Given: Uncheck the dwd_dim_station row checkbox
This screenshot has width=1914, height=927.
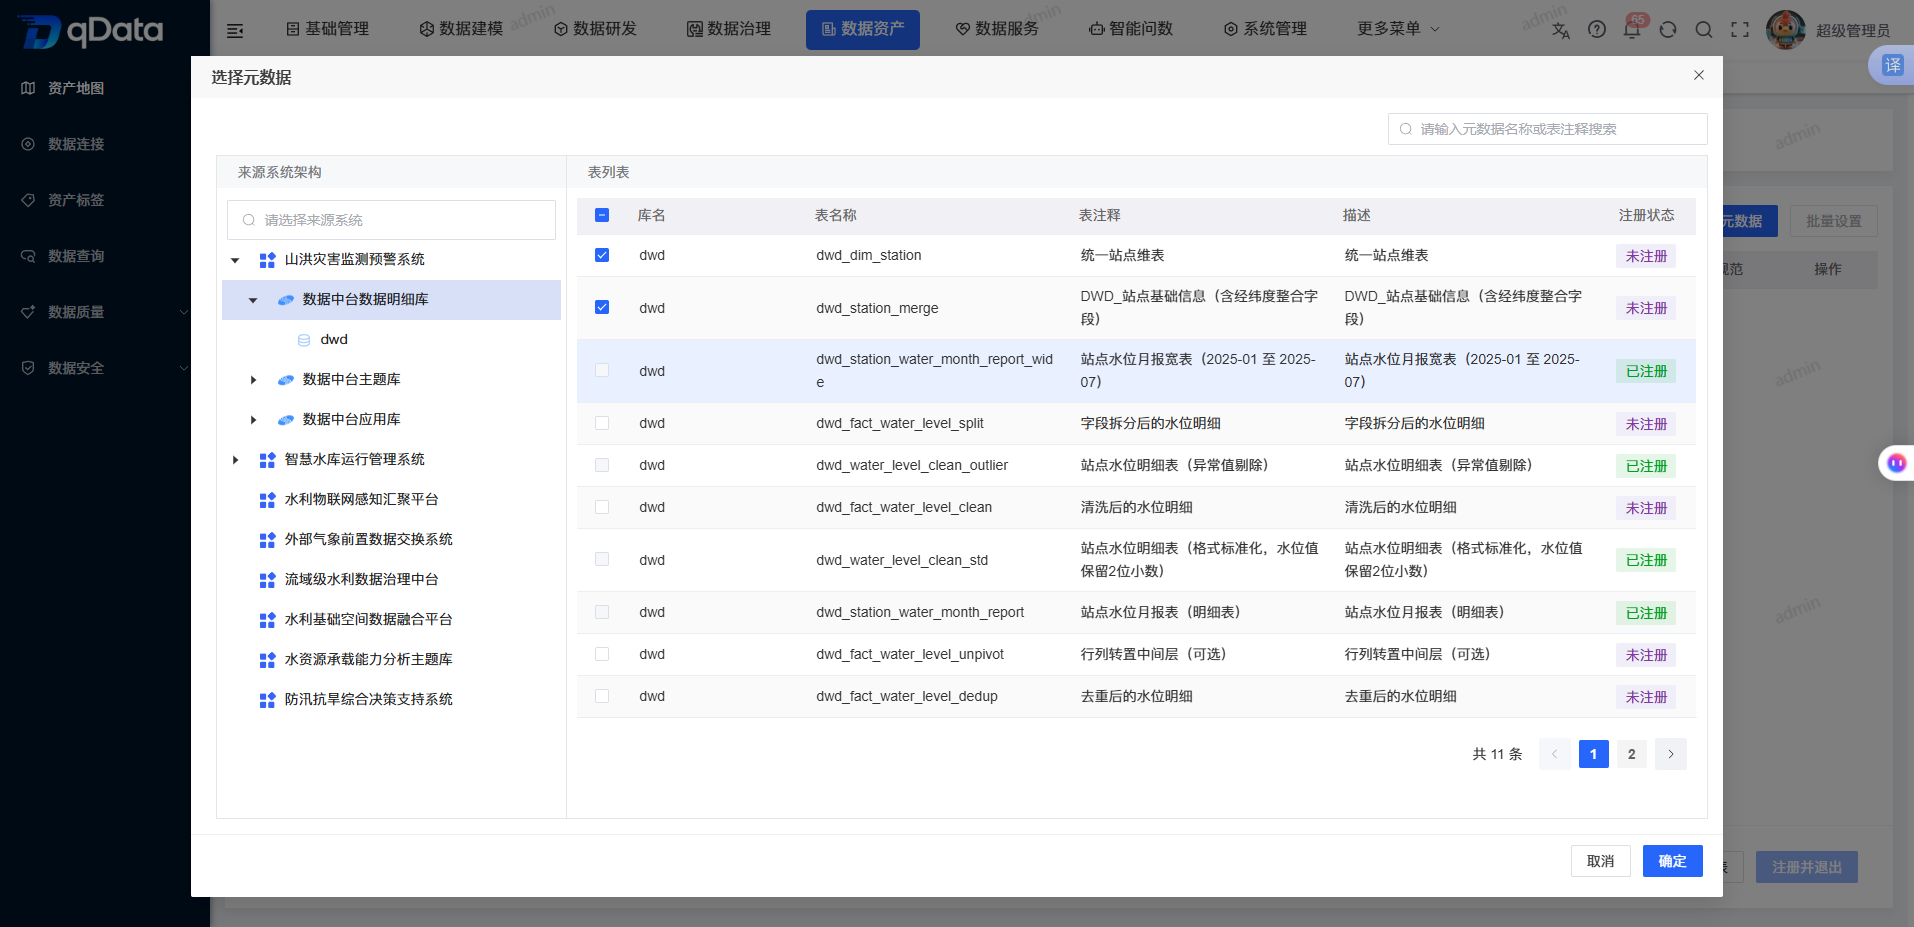Looking at the screenshot, I should point(602,255).
